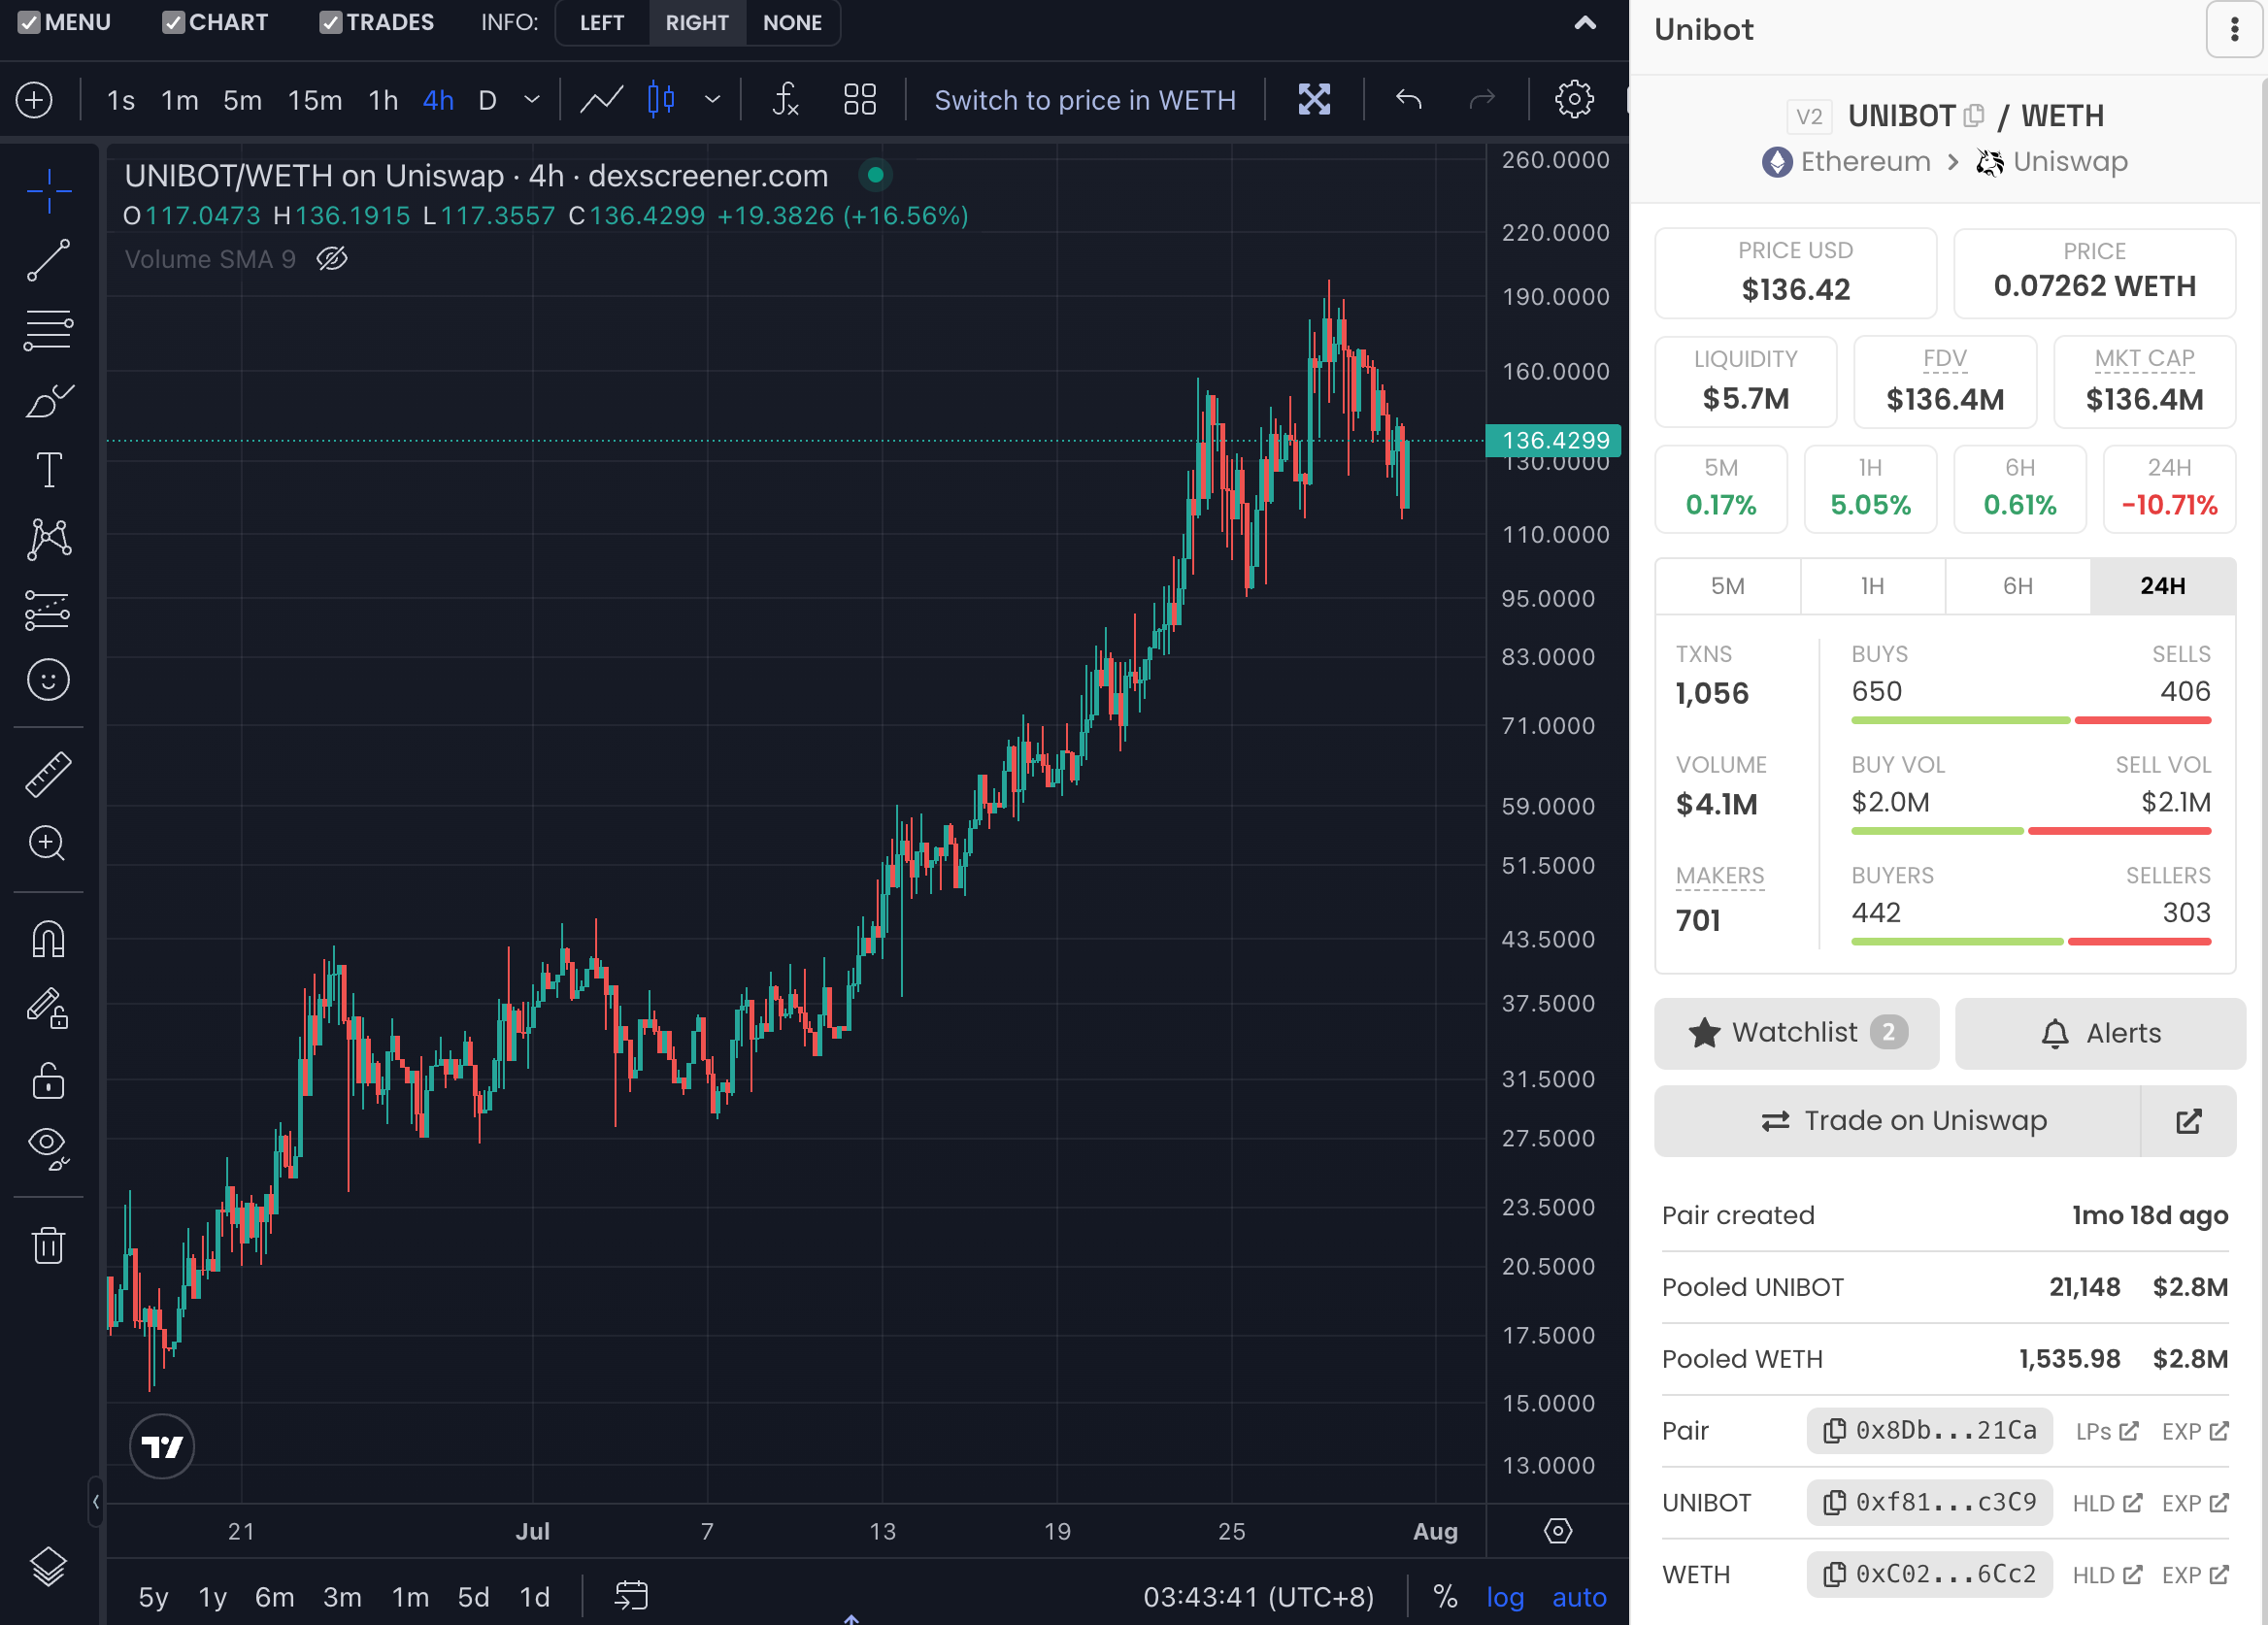The height and width of the screenshot is (1625, 2268).
Task: Choose the text annotation tool
Action: pyautogui.click(x=48, y=470)
